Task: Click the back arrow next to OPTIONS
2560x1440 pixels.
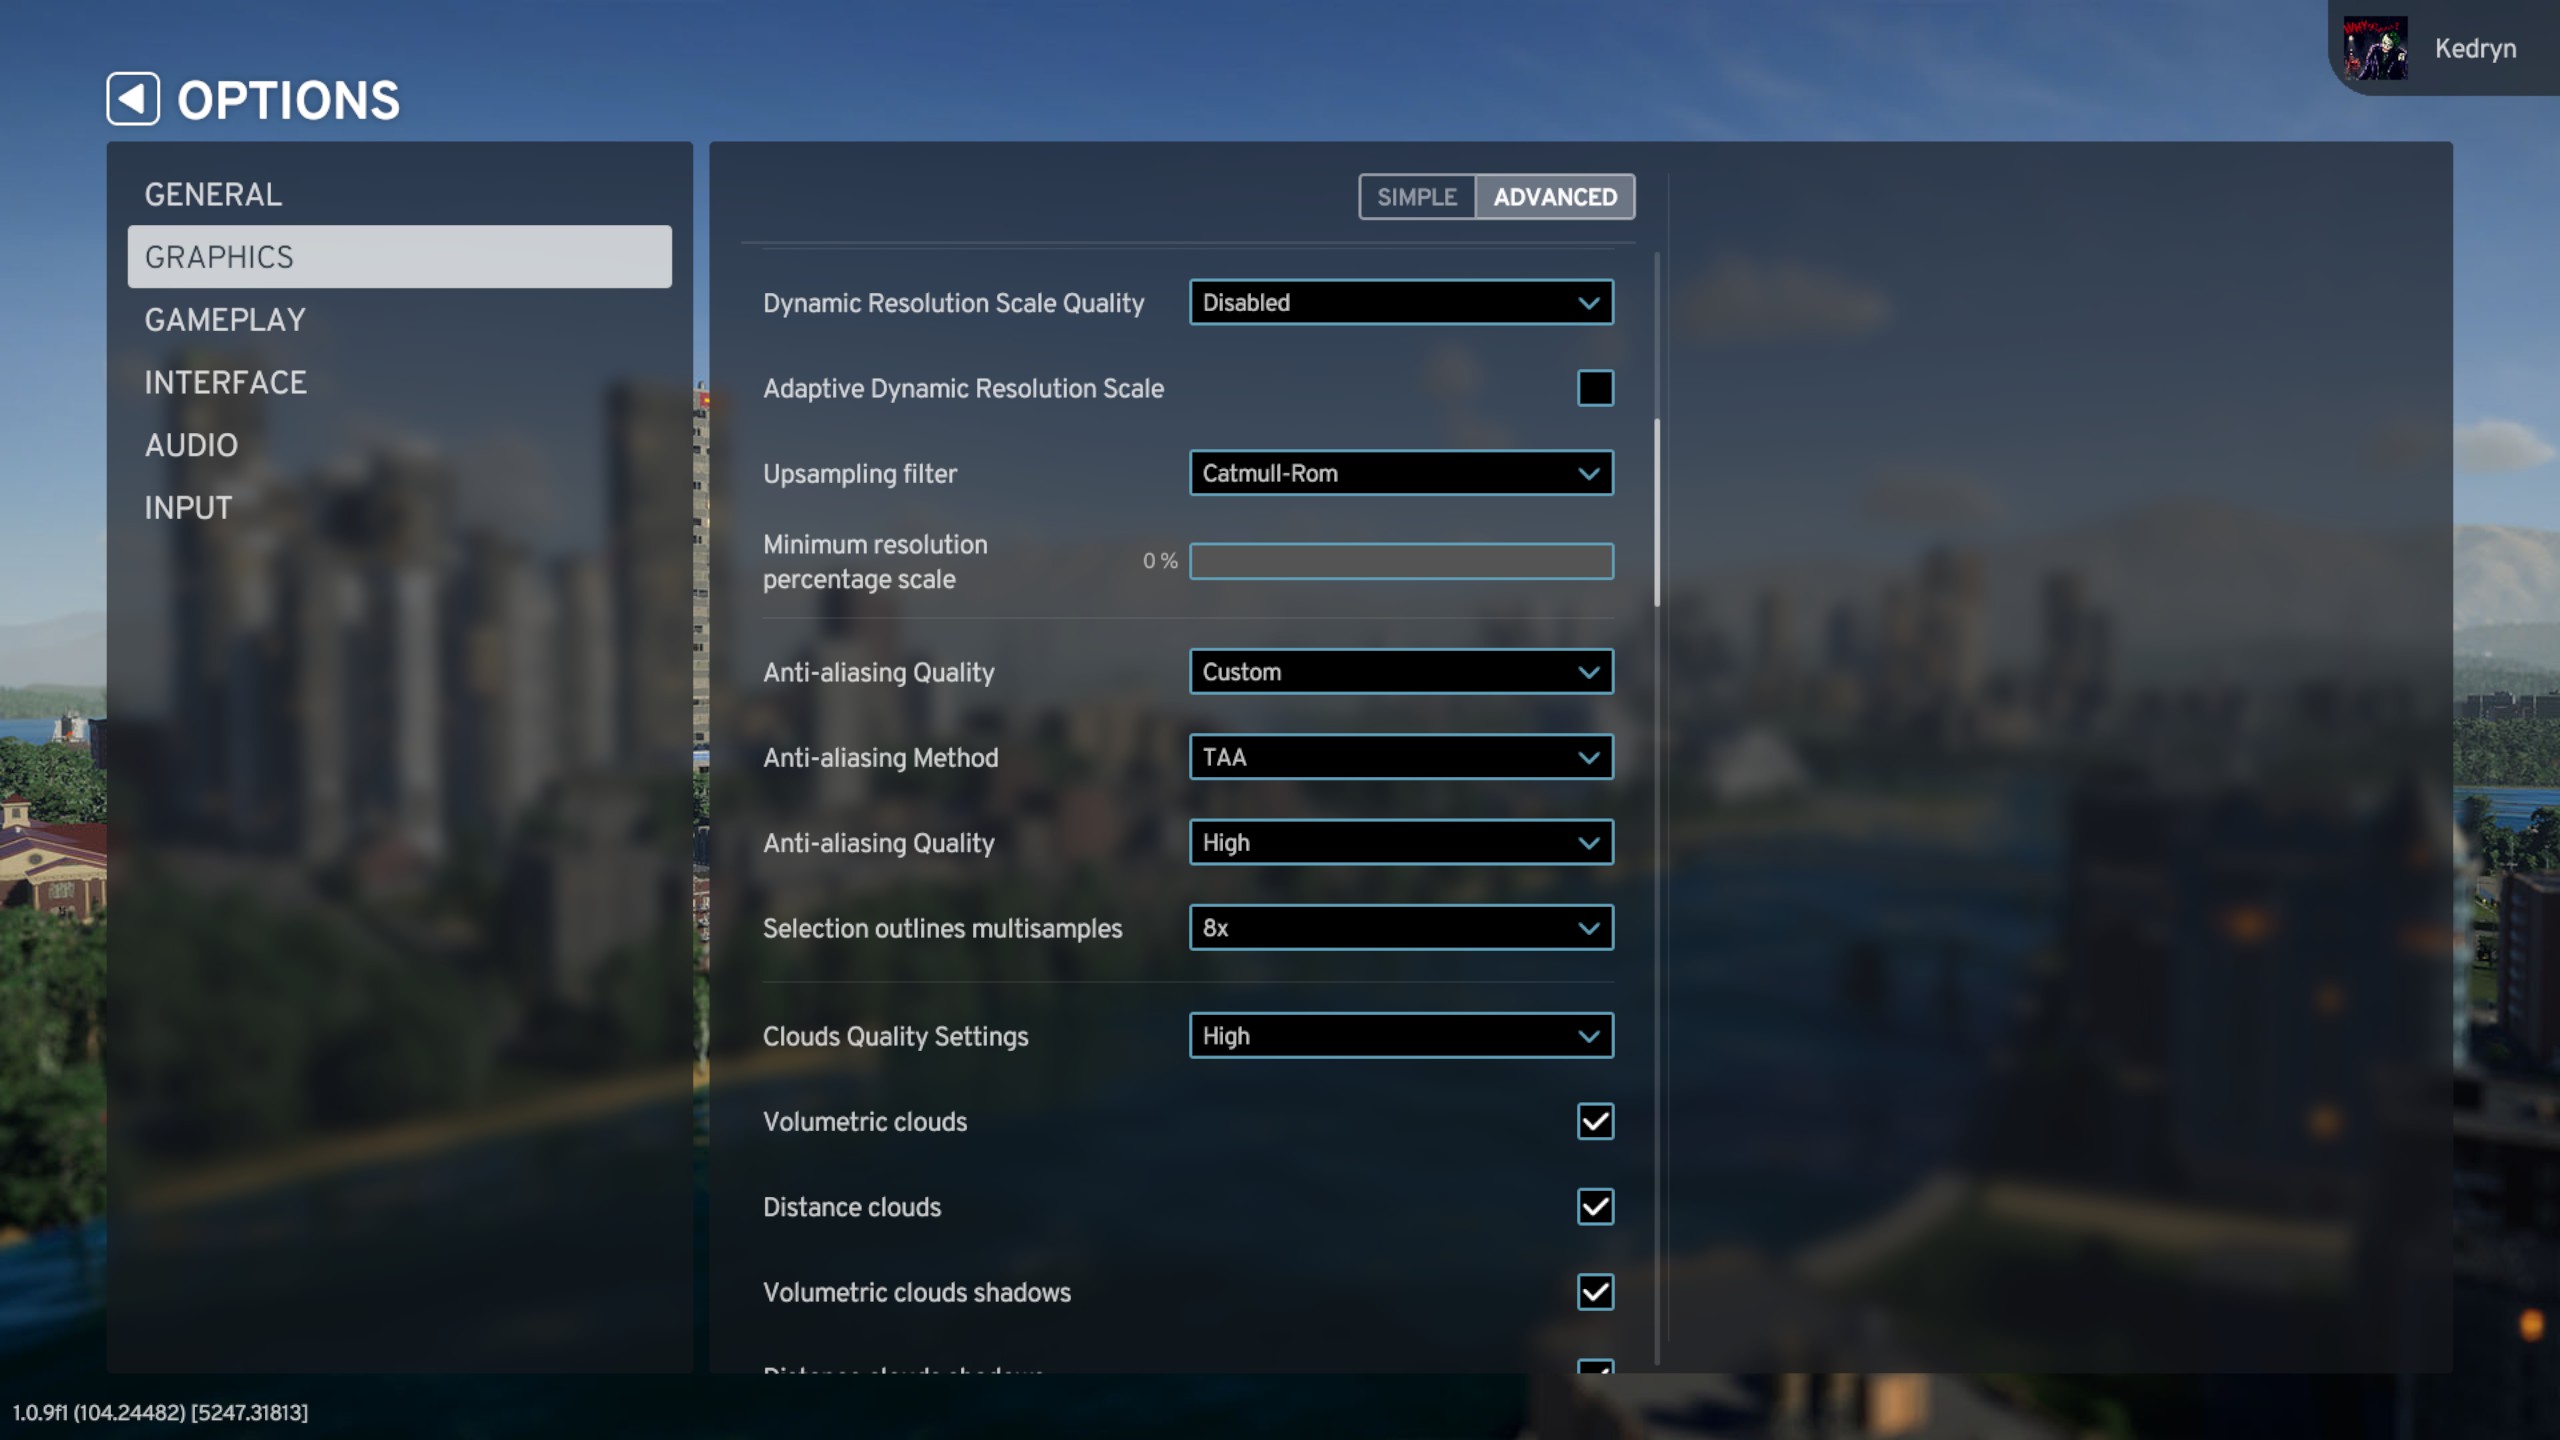Action: pos(133,99)
